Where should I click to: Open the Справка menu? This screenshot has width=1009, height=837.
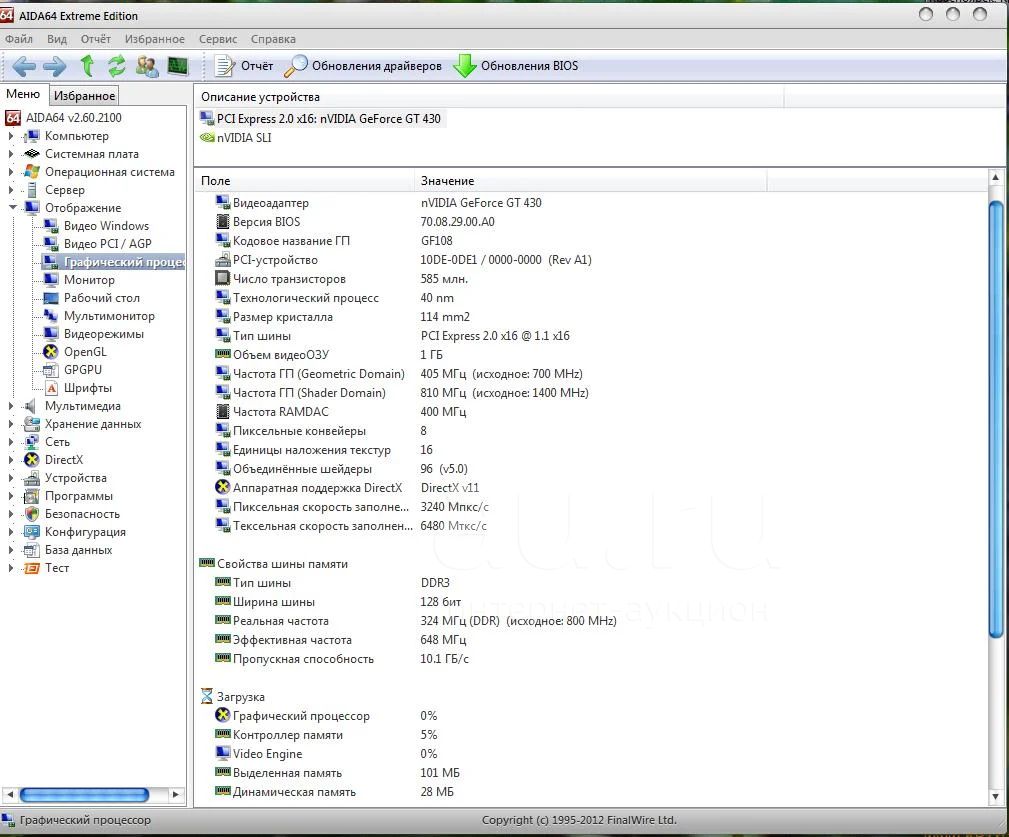[273, 39]
